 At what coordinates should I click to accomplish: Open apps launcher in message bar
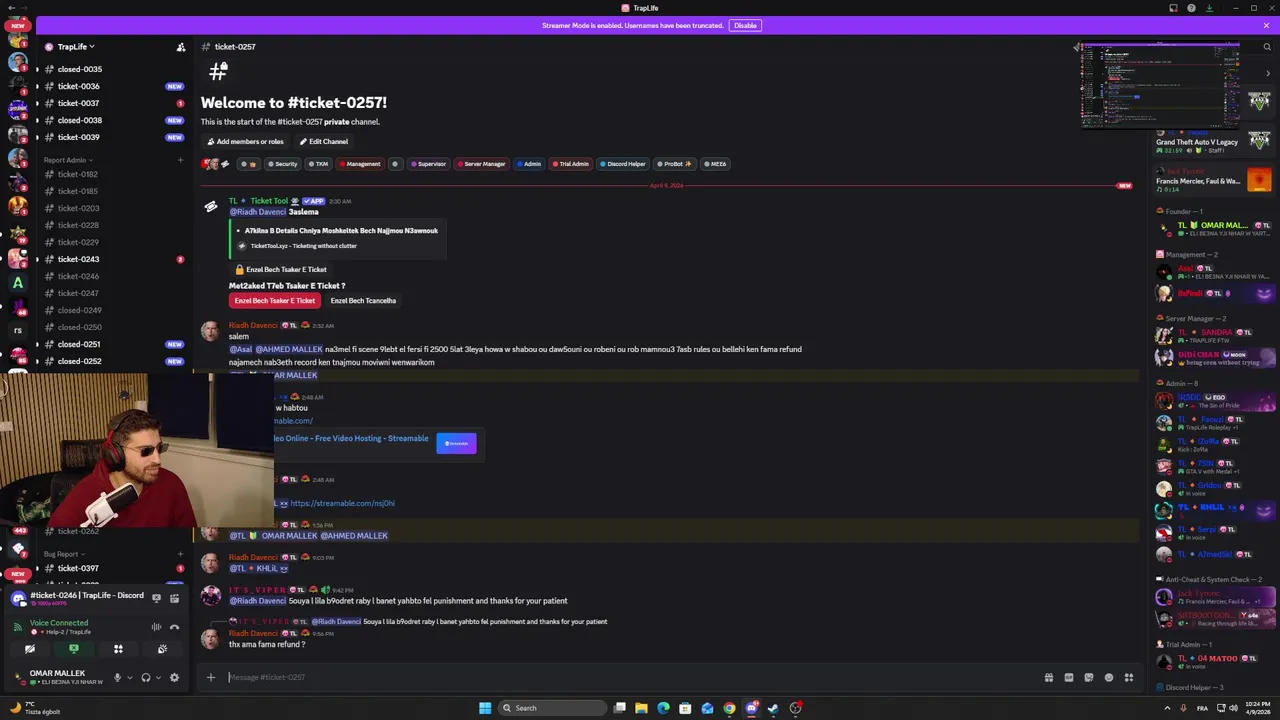(1129, 677)
